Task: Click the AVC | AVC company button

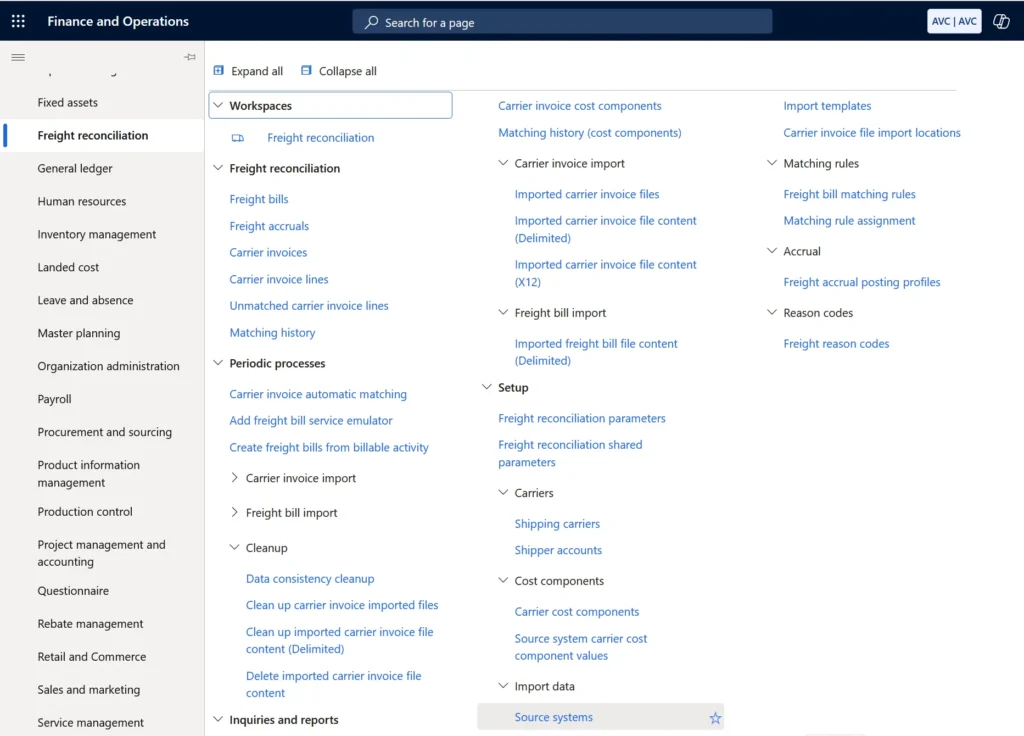Action: pos(954,20)
